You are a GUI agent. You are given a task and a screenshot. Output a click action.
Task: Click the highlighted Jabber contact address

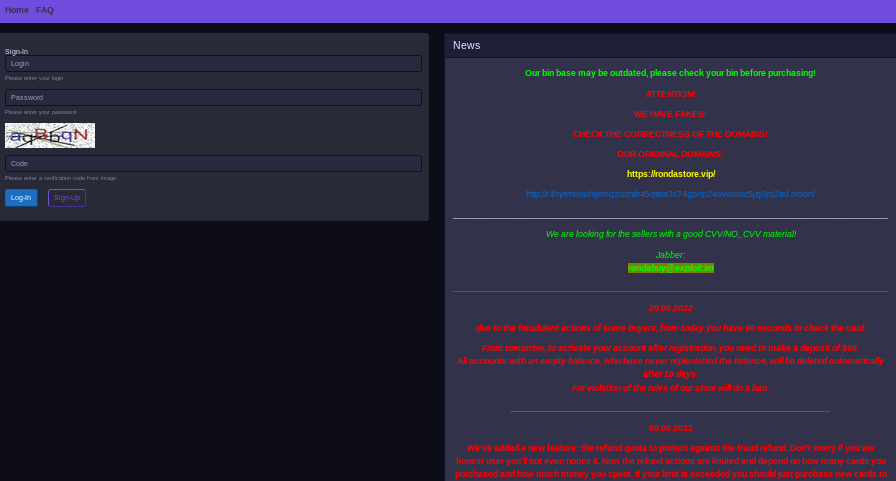point(670,268)
